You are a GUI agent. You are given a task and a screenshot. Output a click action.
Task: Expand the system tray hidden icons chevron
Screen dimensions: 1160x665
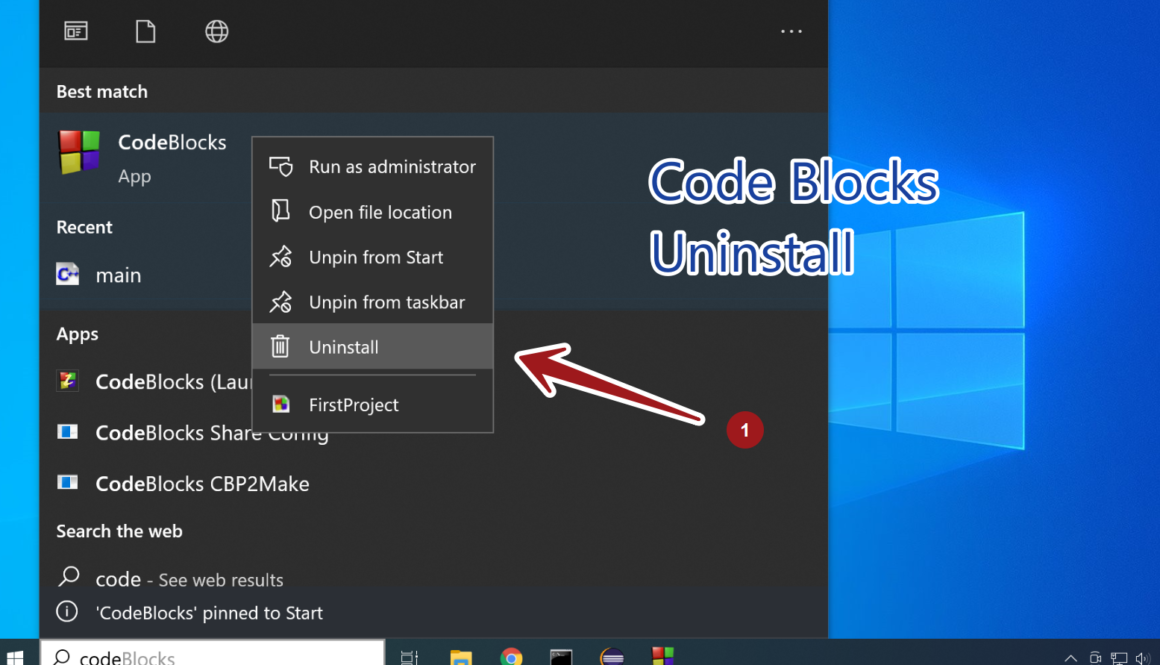[x=1070, y=658]
